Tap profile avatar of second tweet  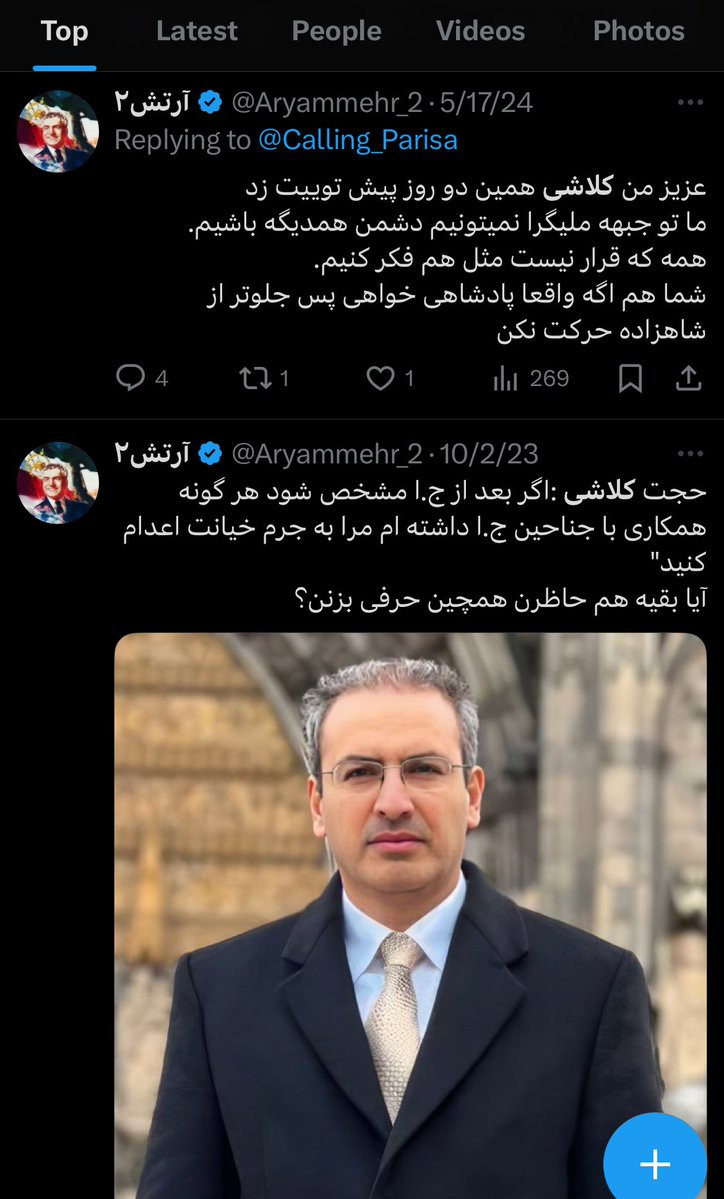coord(58,483)
